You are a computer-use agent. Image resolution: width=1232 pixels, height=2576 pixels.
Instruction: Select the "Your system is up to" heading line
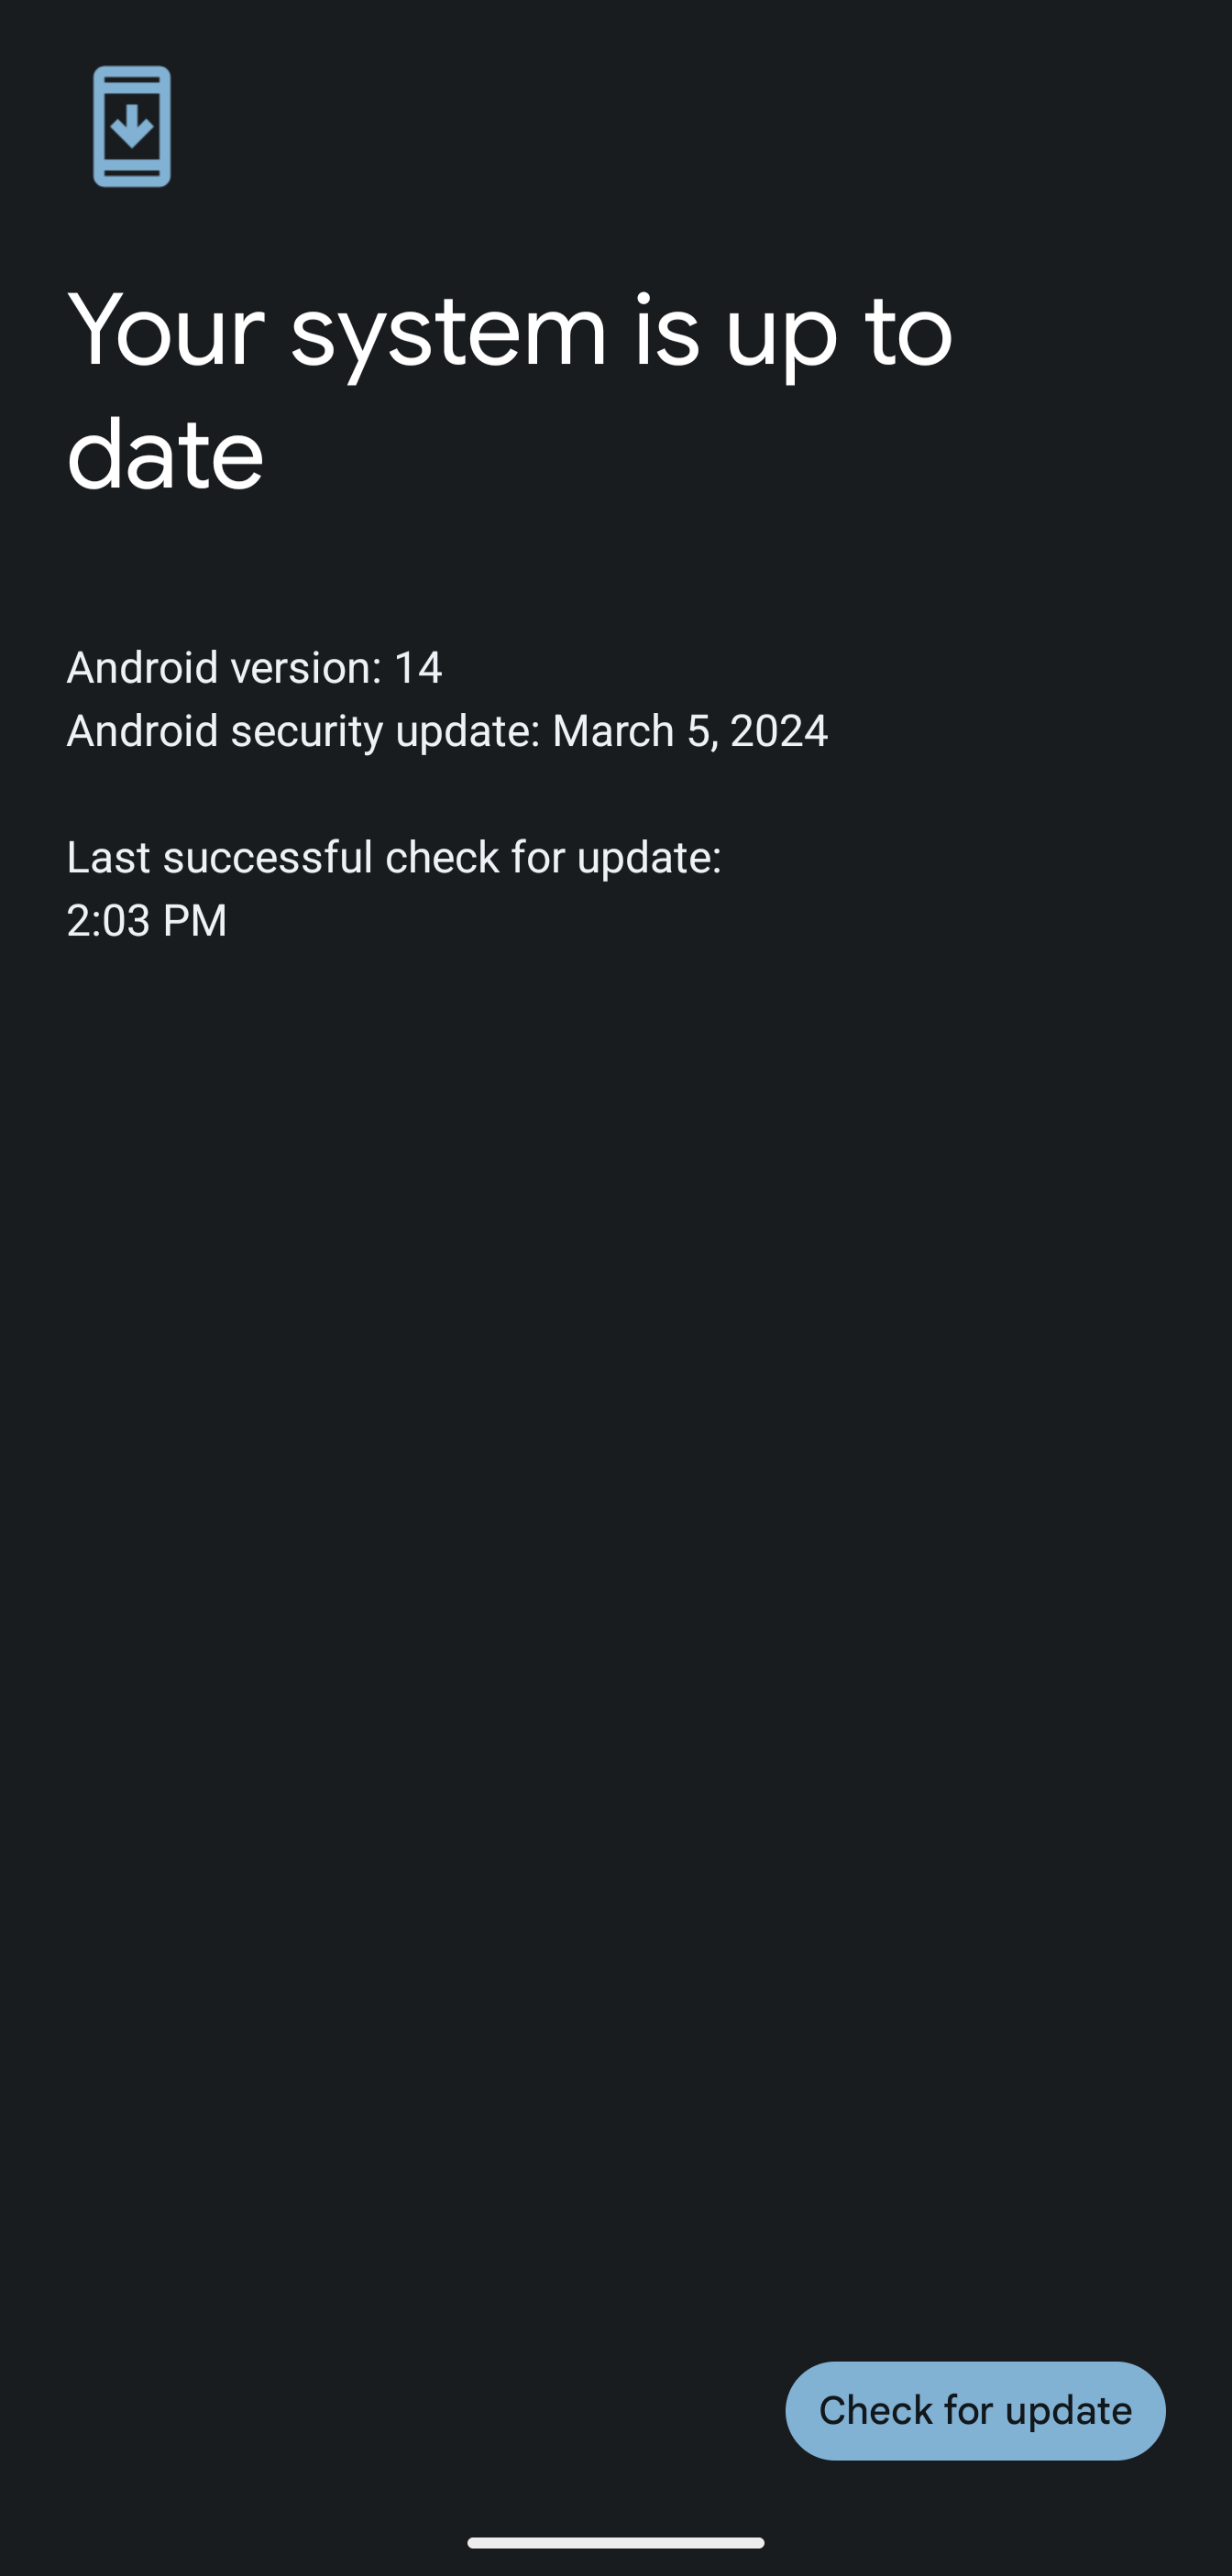(x=509, y=330)
